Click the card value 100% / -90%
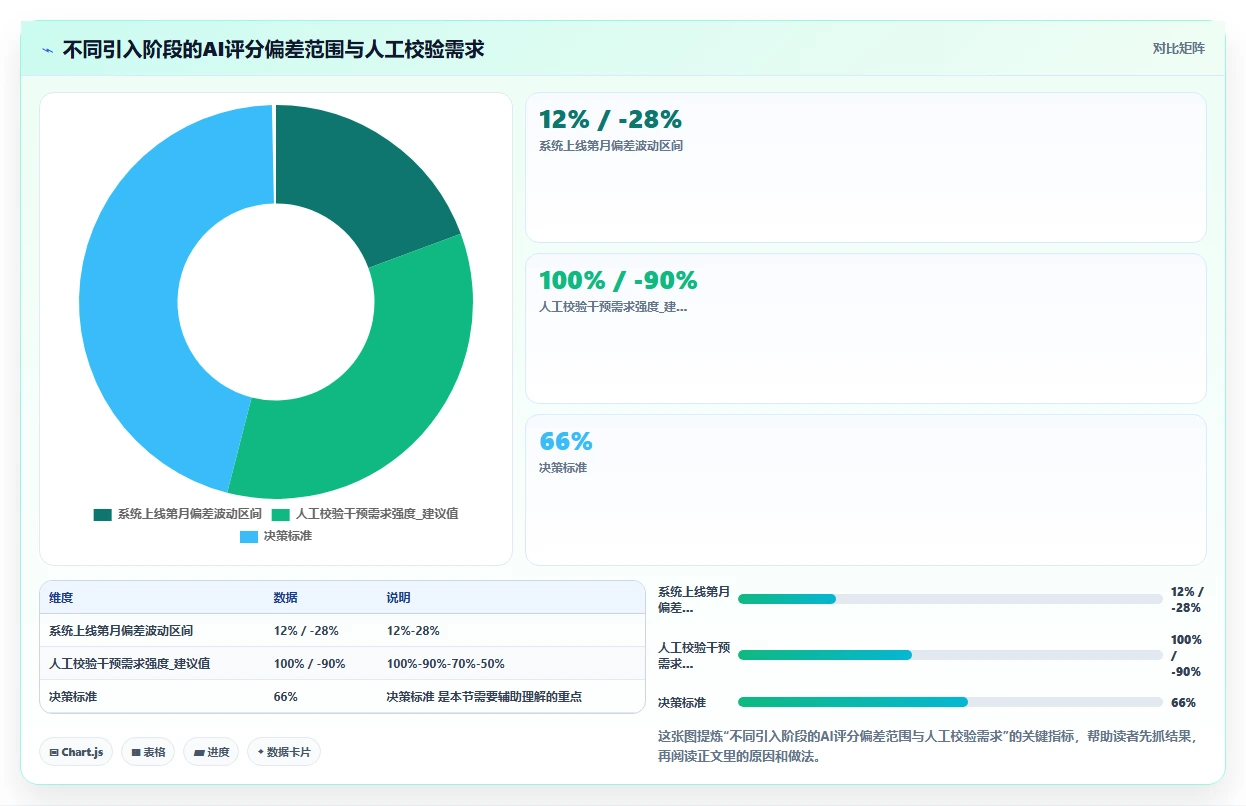Viewport: 1246px width, 806px height. (x=618, y=281)
